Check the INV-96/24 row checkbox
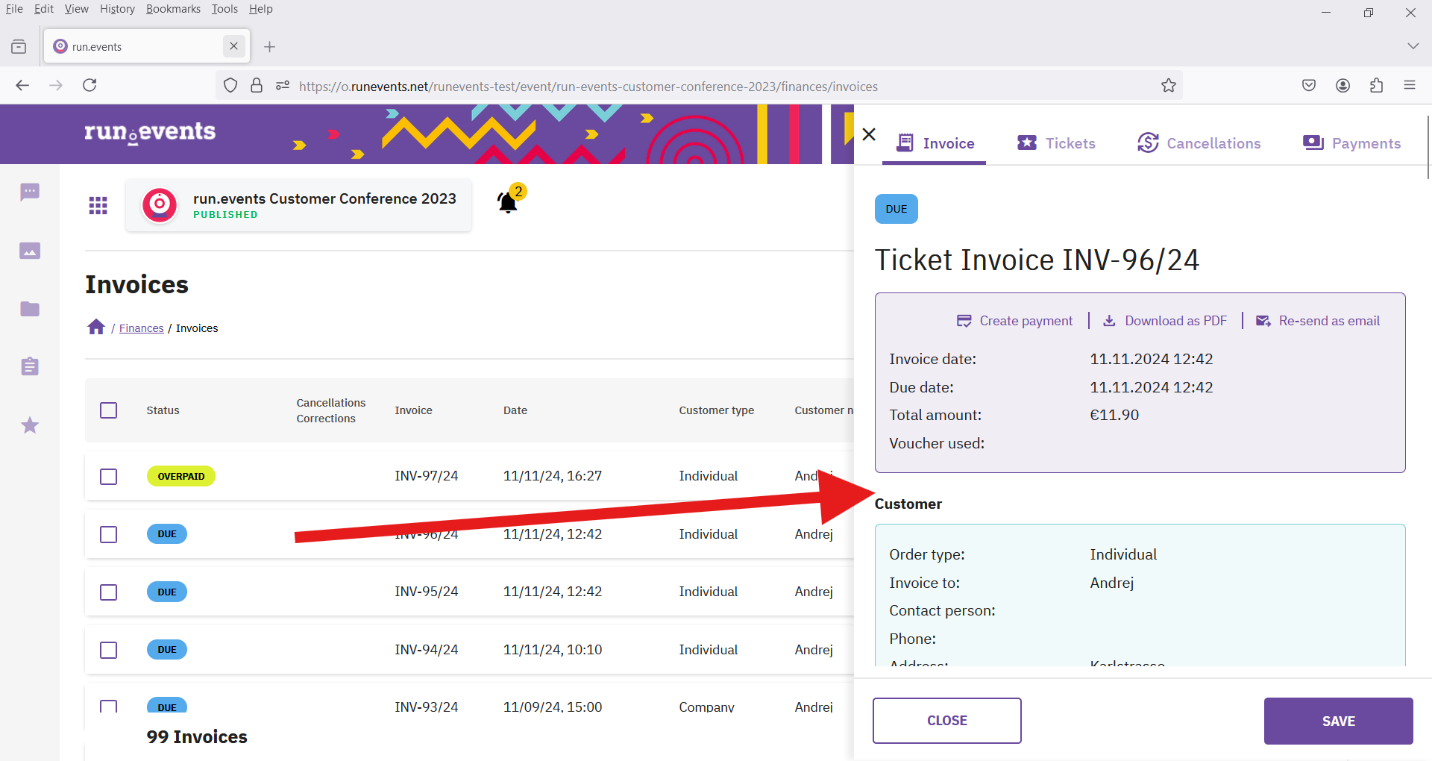This screenshot has height=761, width=1432. [x=109, y=535]
